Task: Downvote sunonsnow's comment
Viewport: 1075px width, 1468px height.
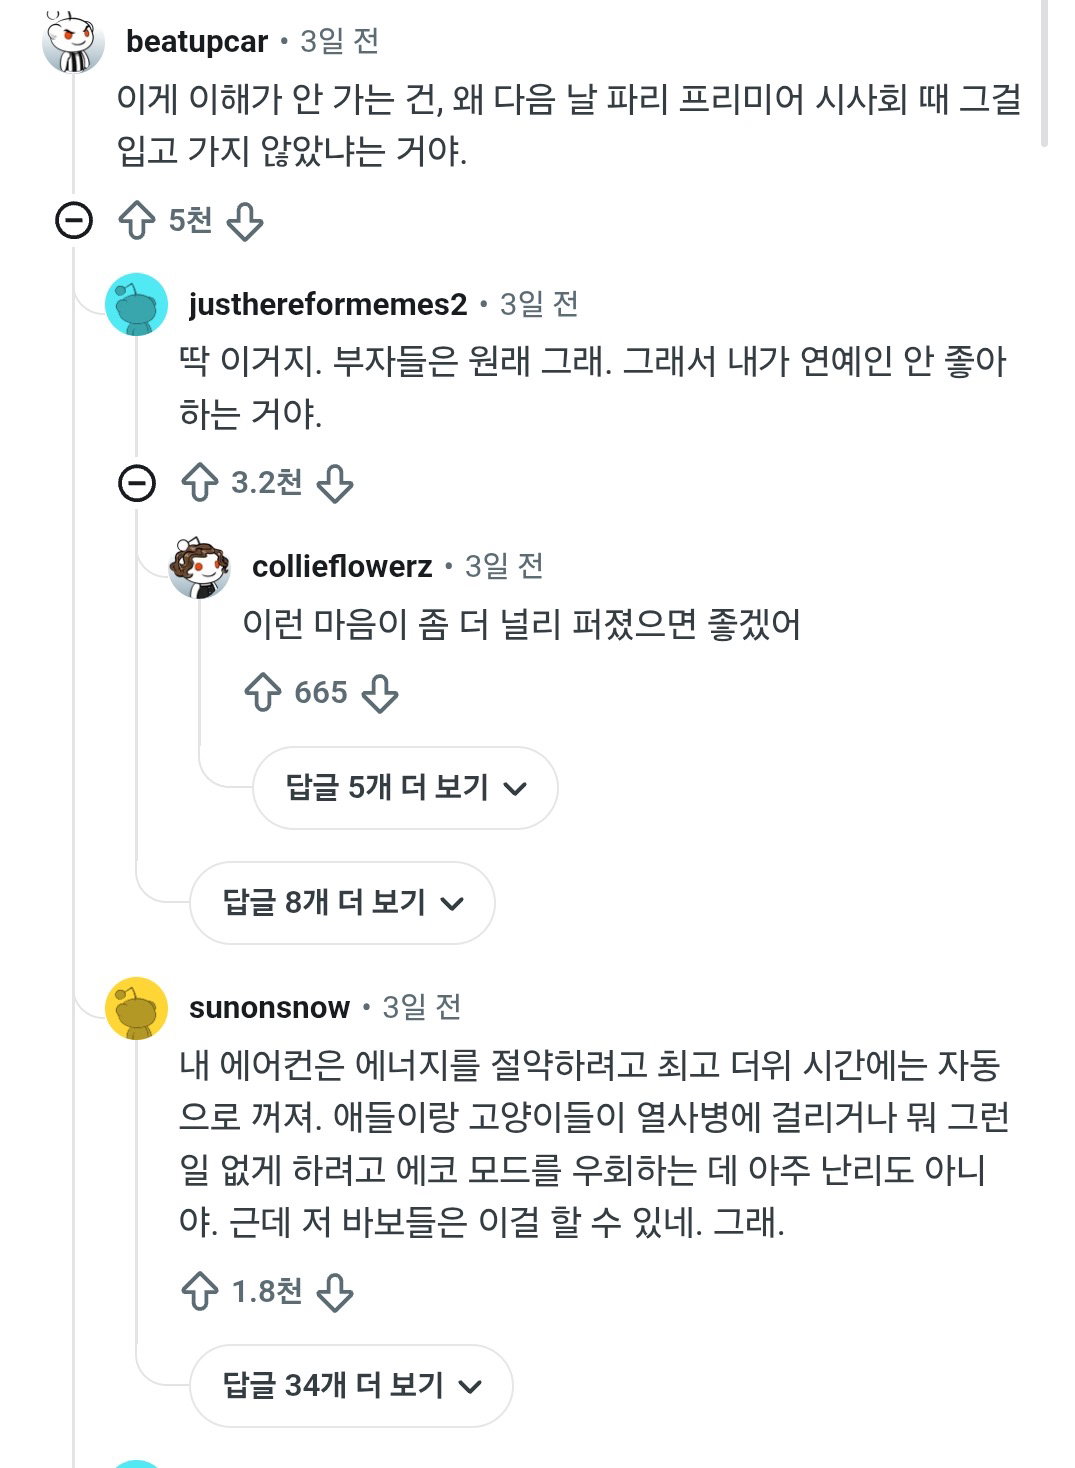Action: pyautogui.click(x=335, y=1291)
